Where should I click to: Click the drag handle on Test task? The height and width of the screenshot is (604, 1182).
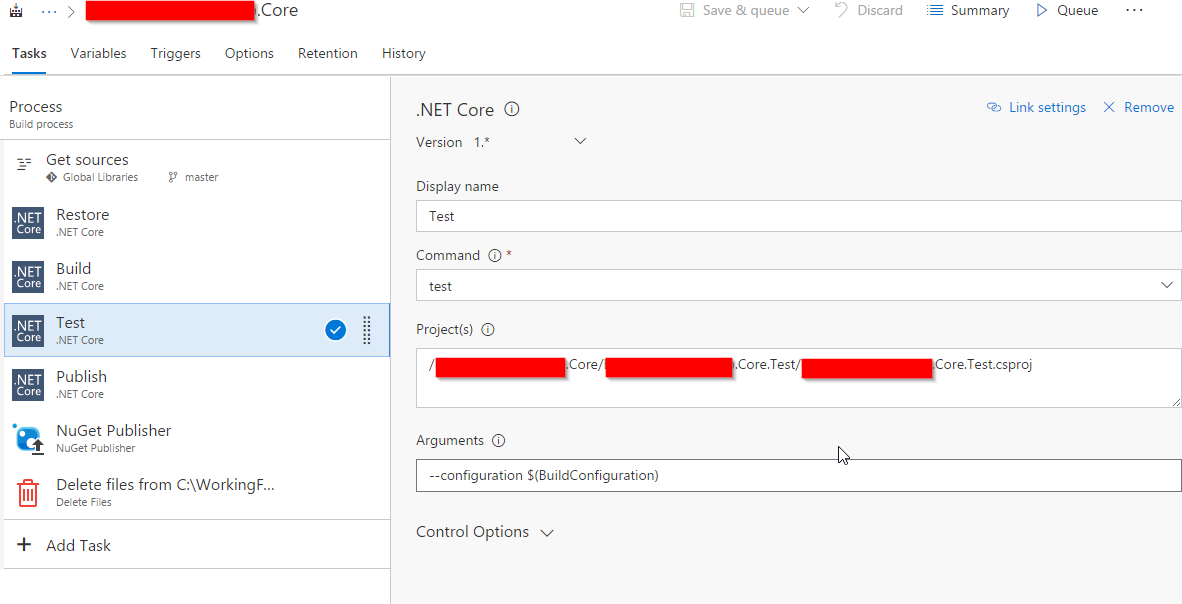tap(367, 330)
